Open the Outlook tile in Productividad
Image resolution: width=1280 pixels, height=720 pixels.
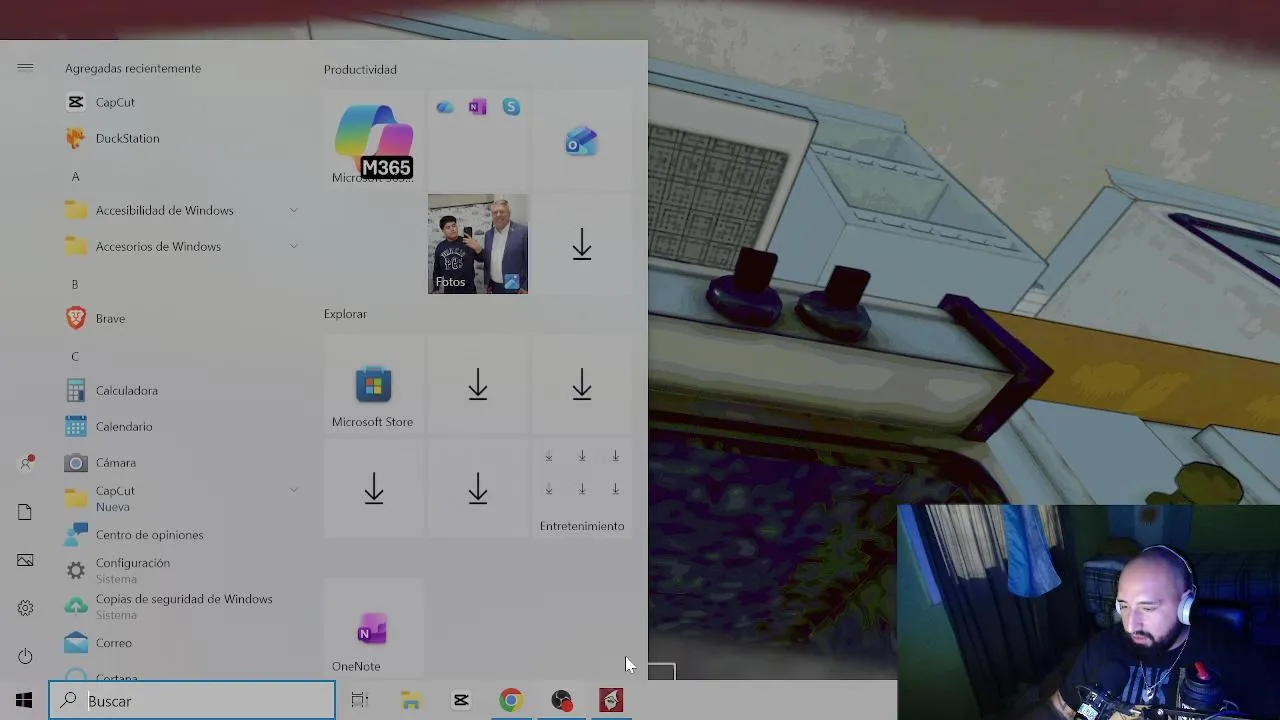(581, 140)
